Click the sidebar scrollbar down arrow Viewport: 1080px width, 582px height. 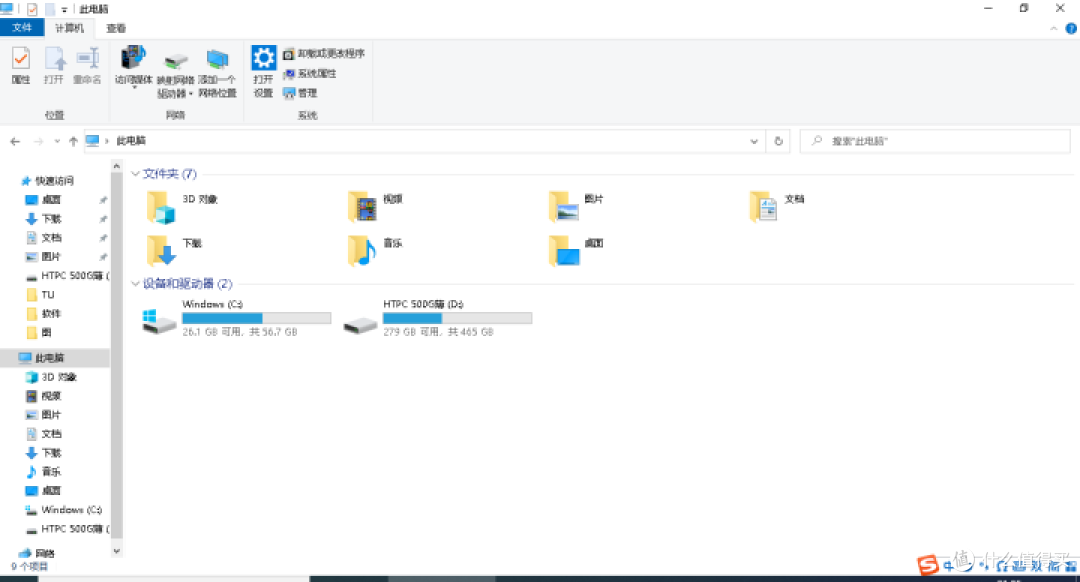[x=116, y=551]
